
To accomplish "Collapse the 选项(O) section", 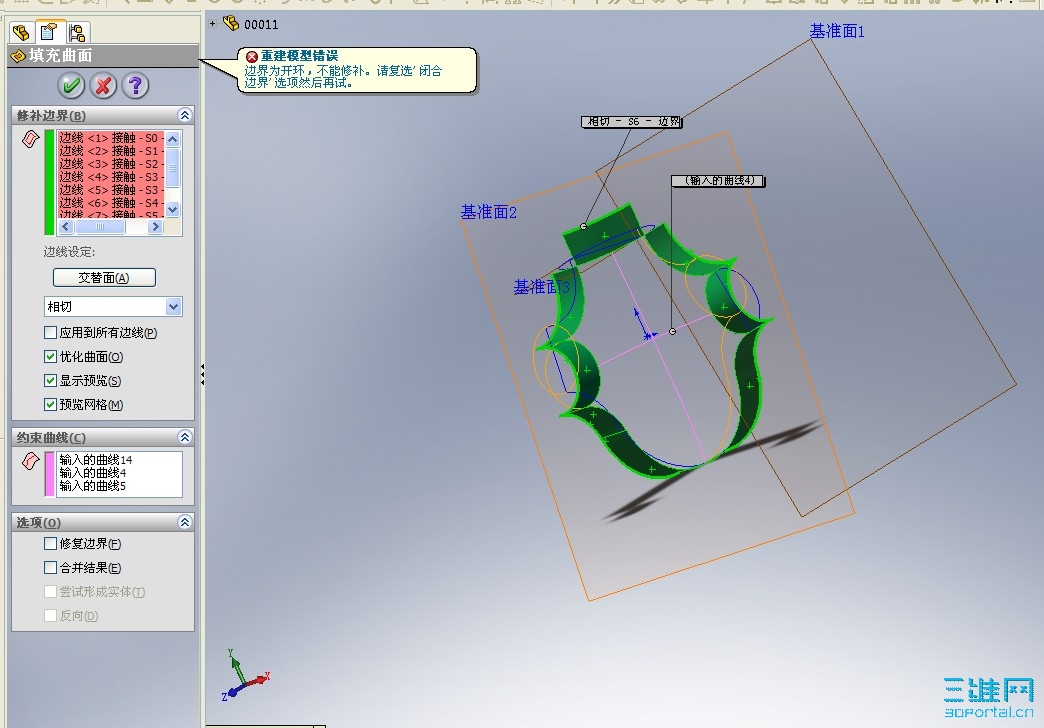I will click(x=184, y=522).
